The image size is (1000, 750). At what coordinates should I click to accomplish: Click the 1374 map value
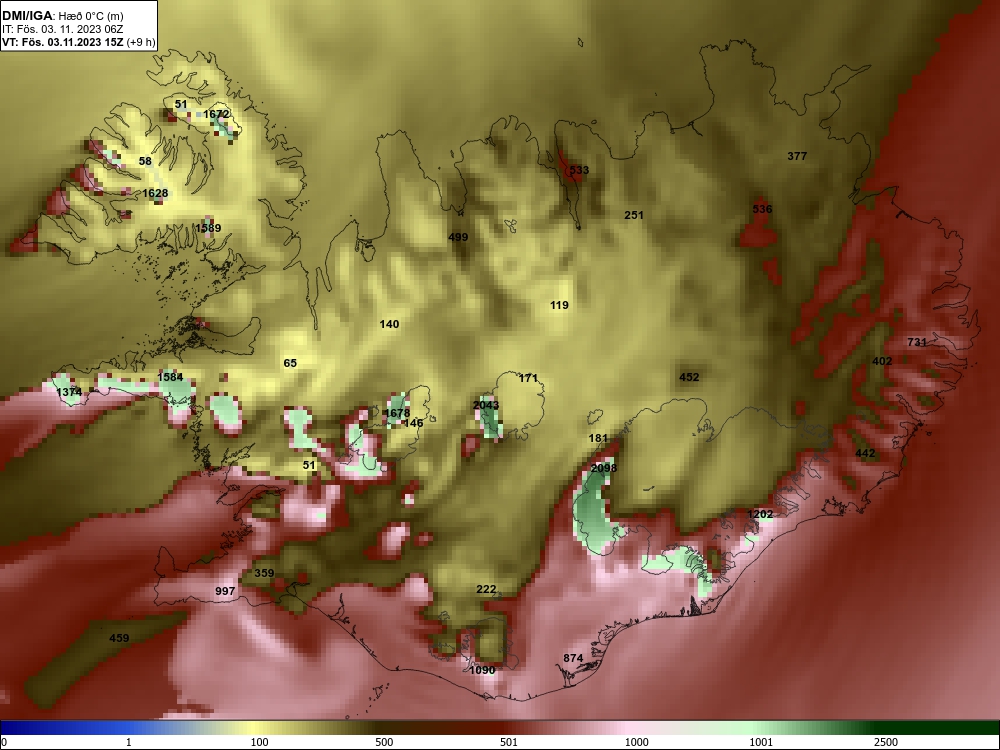point(69,392)
